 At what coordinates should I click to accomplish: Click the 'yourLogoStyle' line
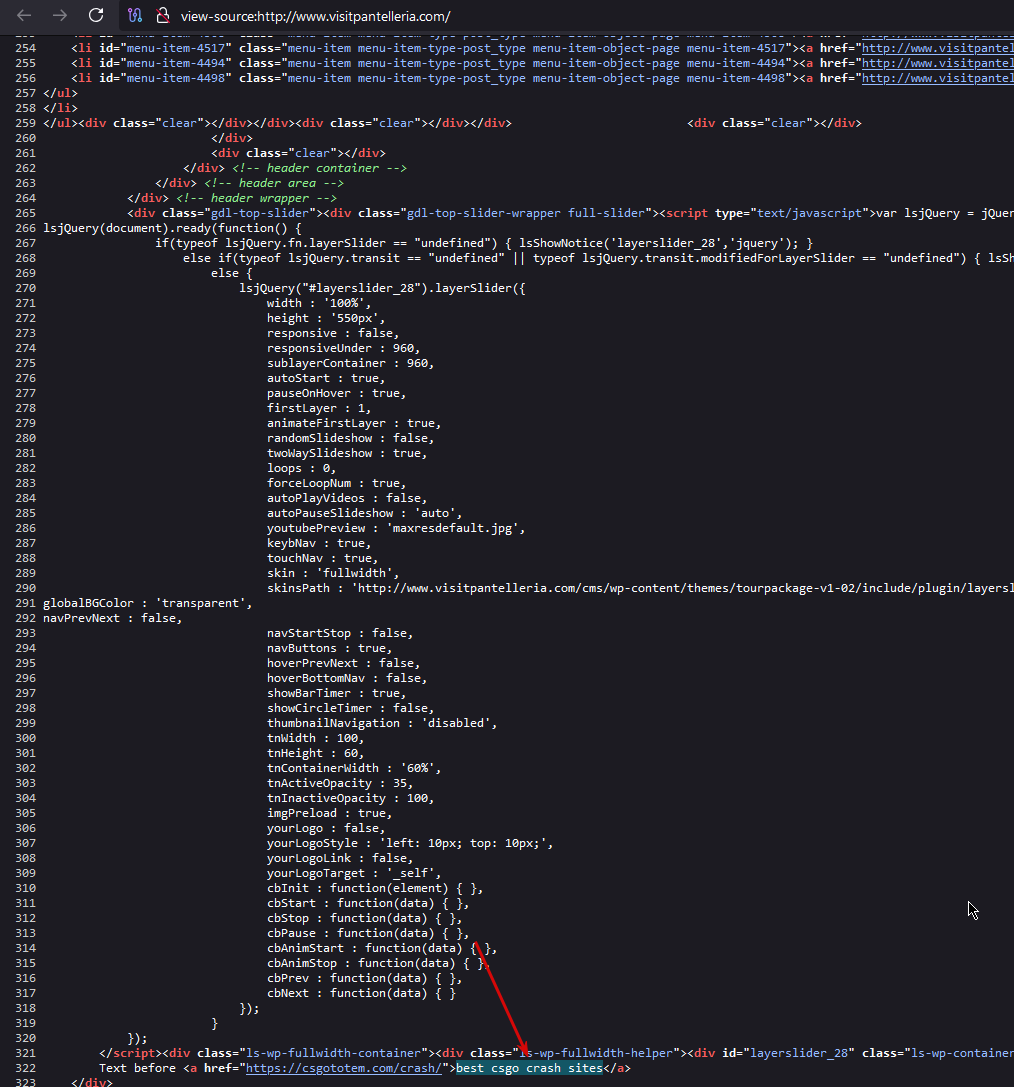tap(410, 844)
